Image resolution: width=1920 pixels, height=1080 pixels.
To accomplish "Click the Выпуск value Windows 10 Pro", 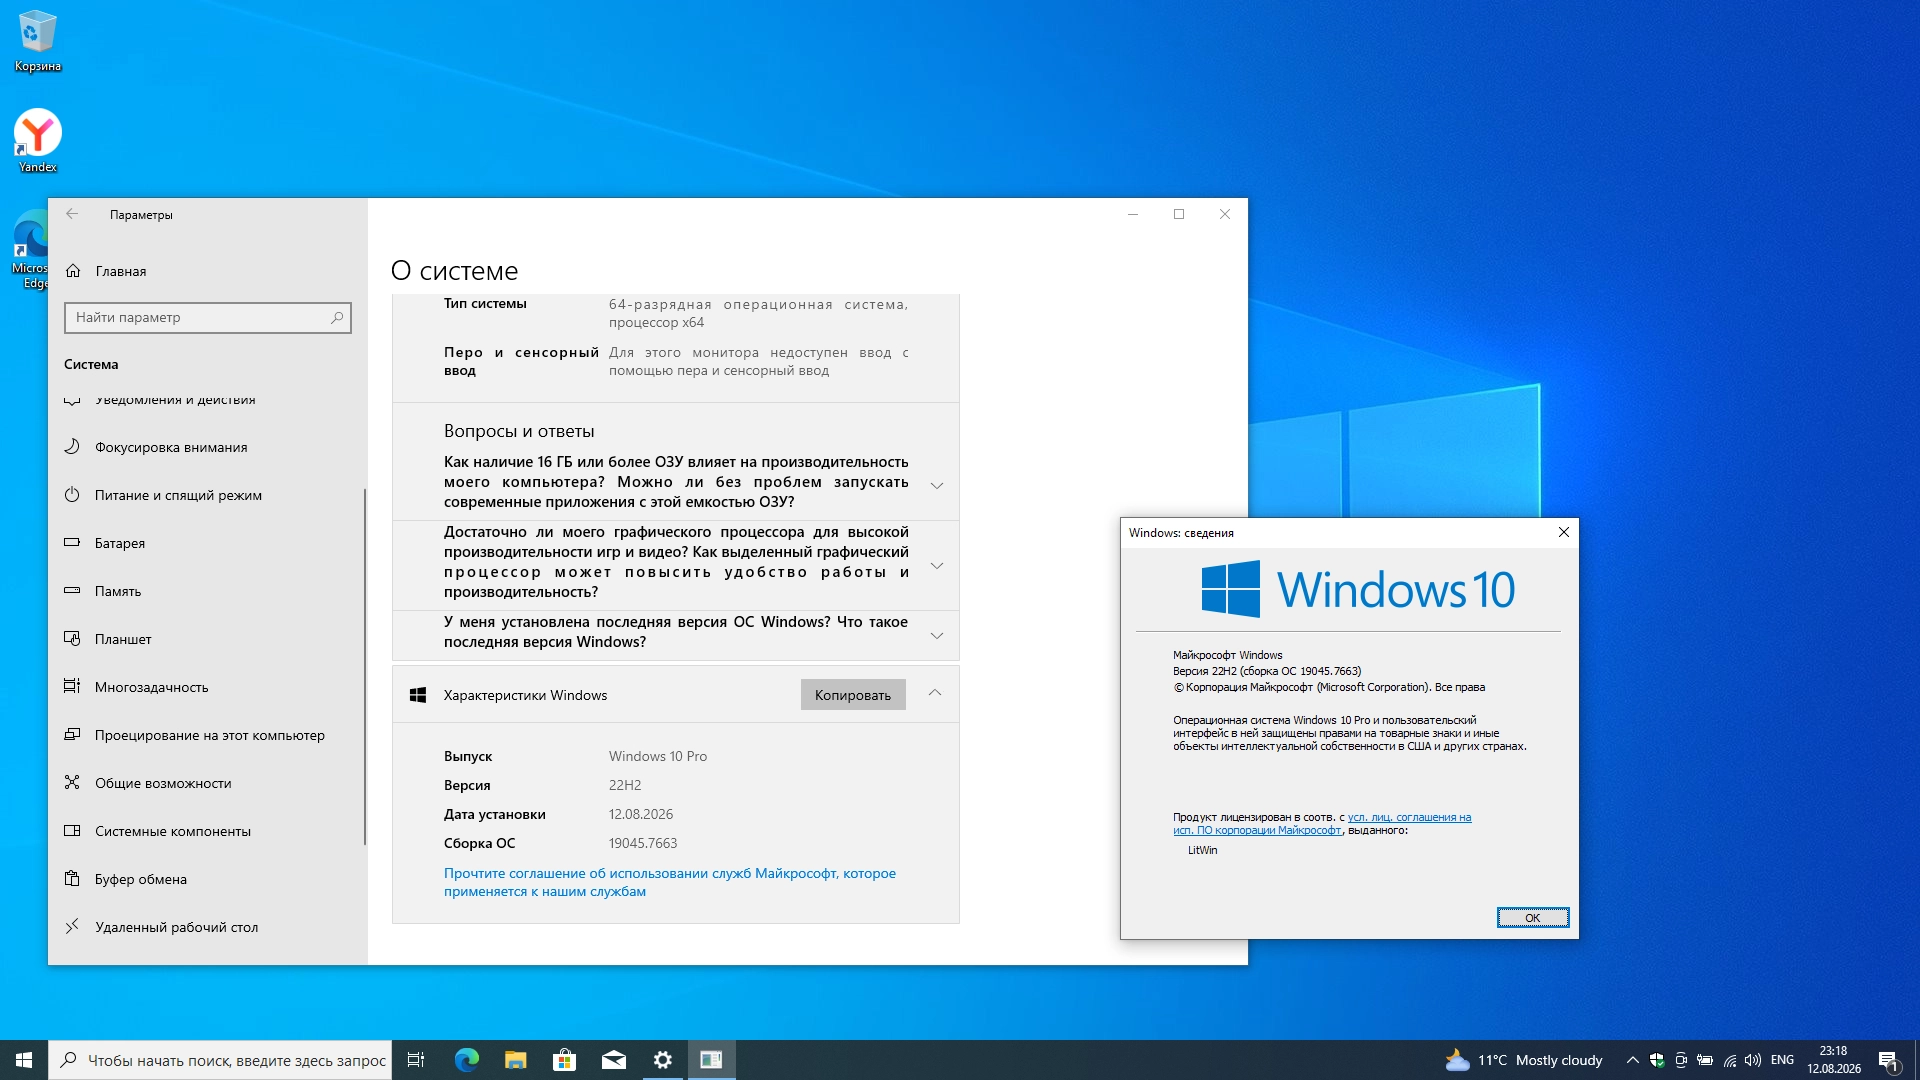I will 658,756.
